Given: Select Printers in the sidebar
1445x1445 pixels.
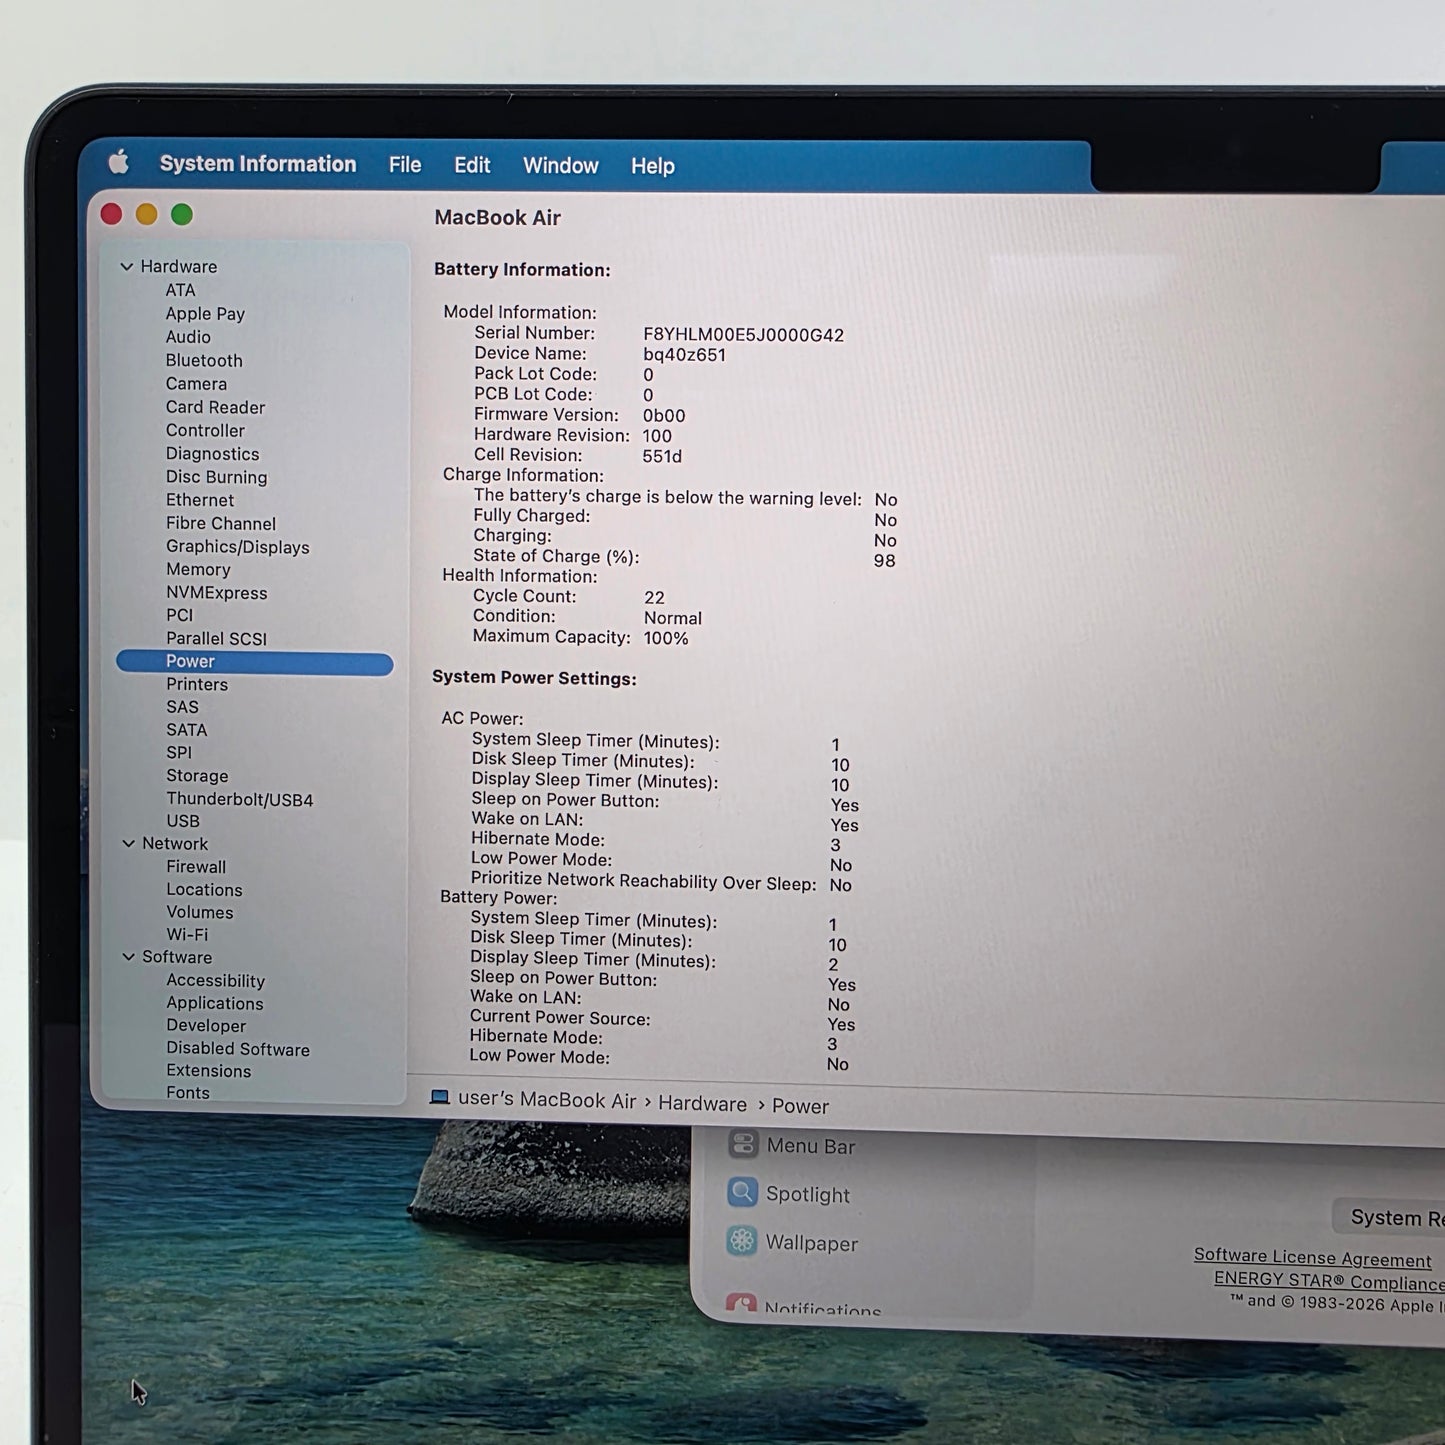Looking at the screenshot, I should (197, 684).
